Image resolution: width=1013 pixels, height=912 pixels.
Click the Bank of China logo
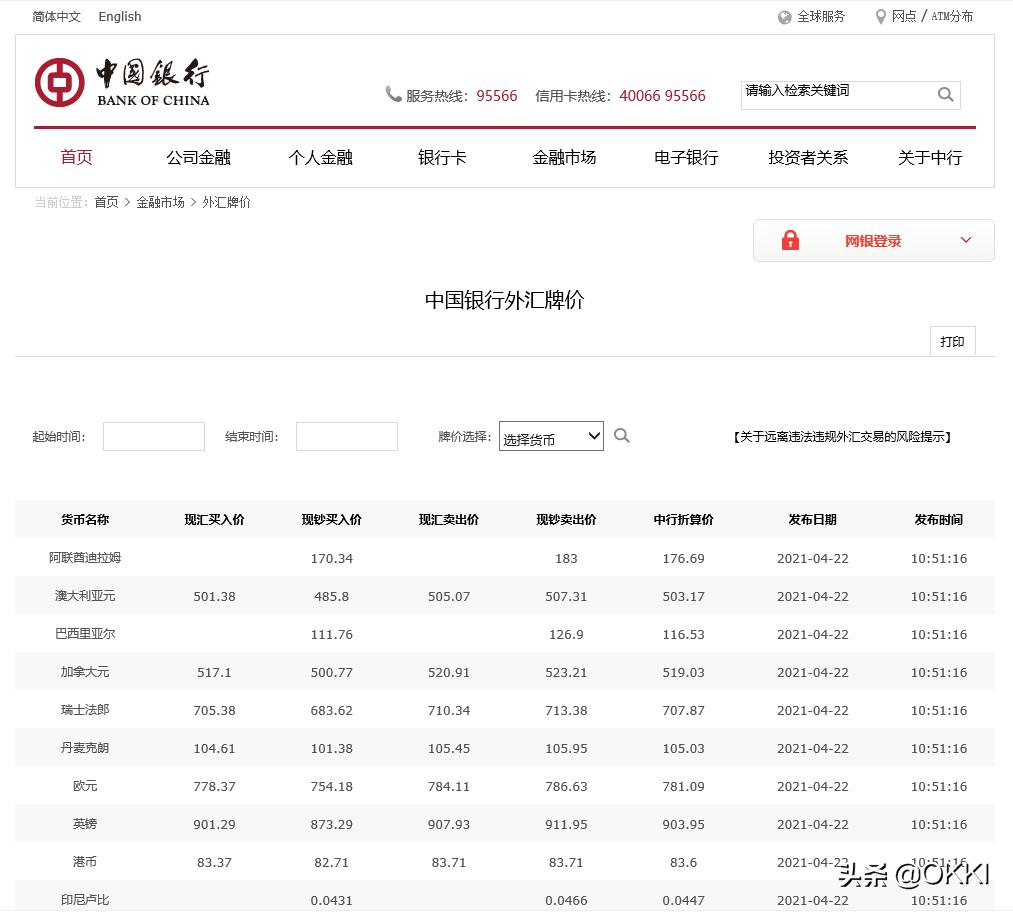pyautogui.click(x=122, y=81)
